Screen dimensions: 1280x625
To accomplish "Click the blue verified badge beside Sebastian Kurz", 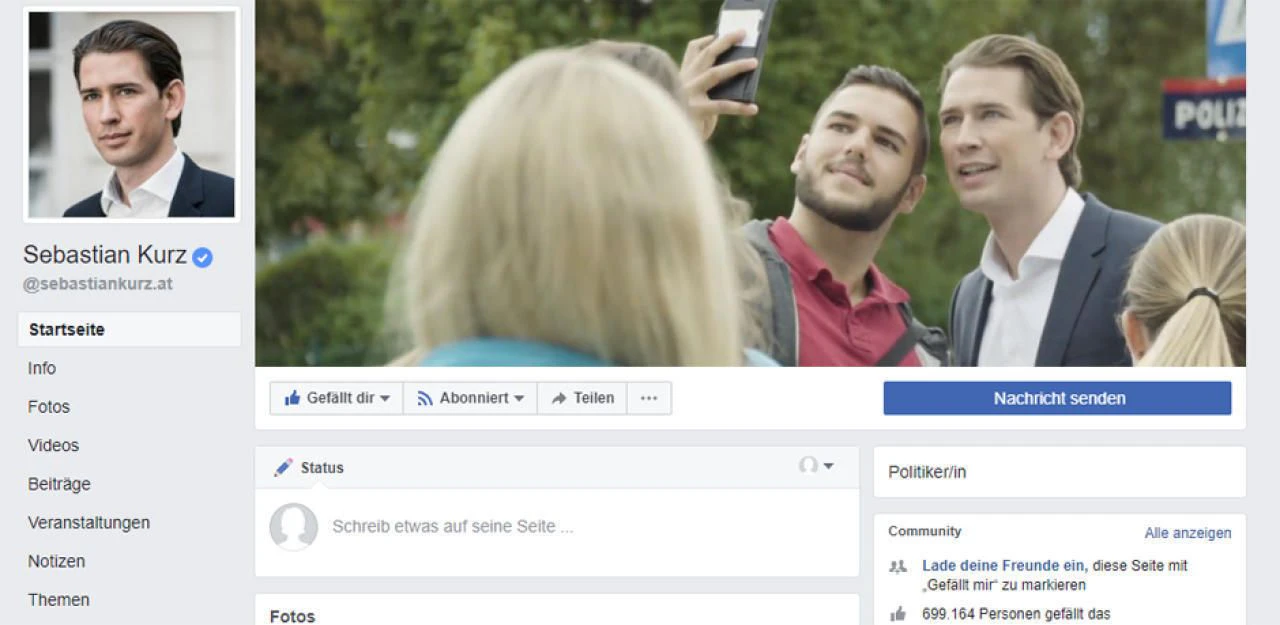I will point(202,257).
